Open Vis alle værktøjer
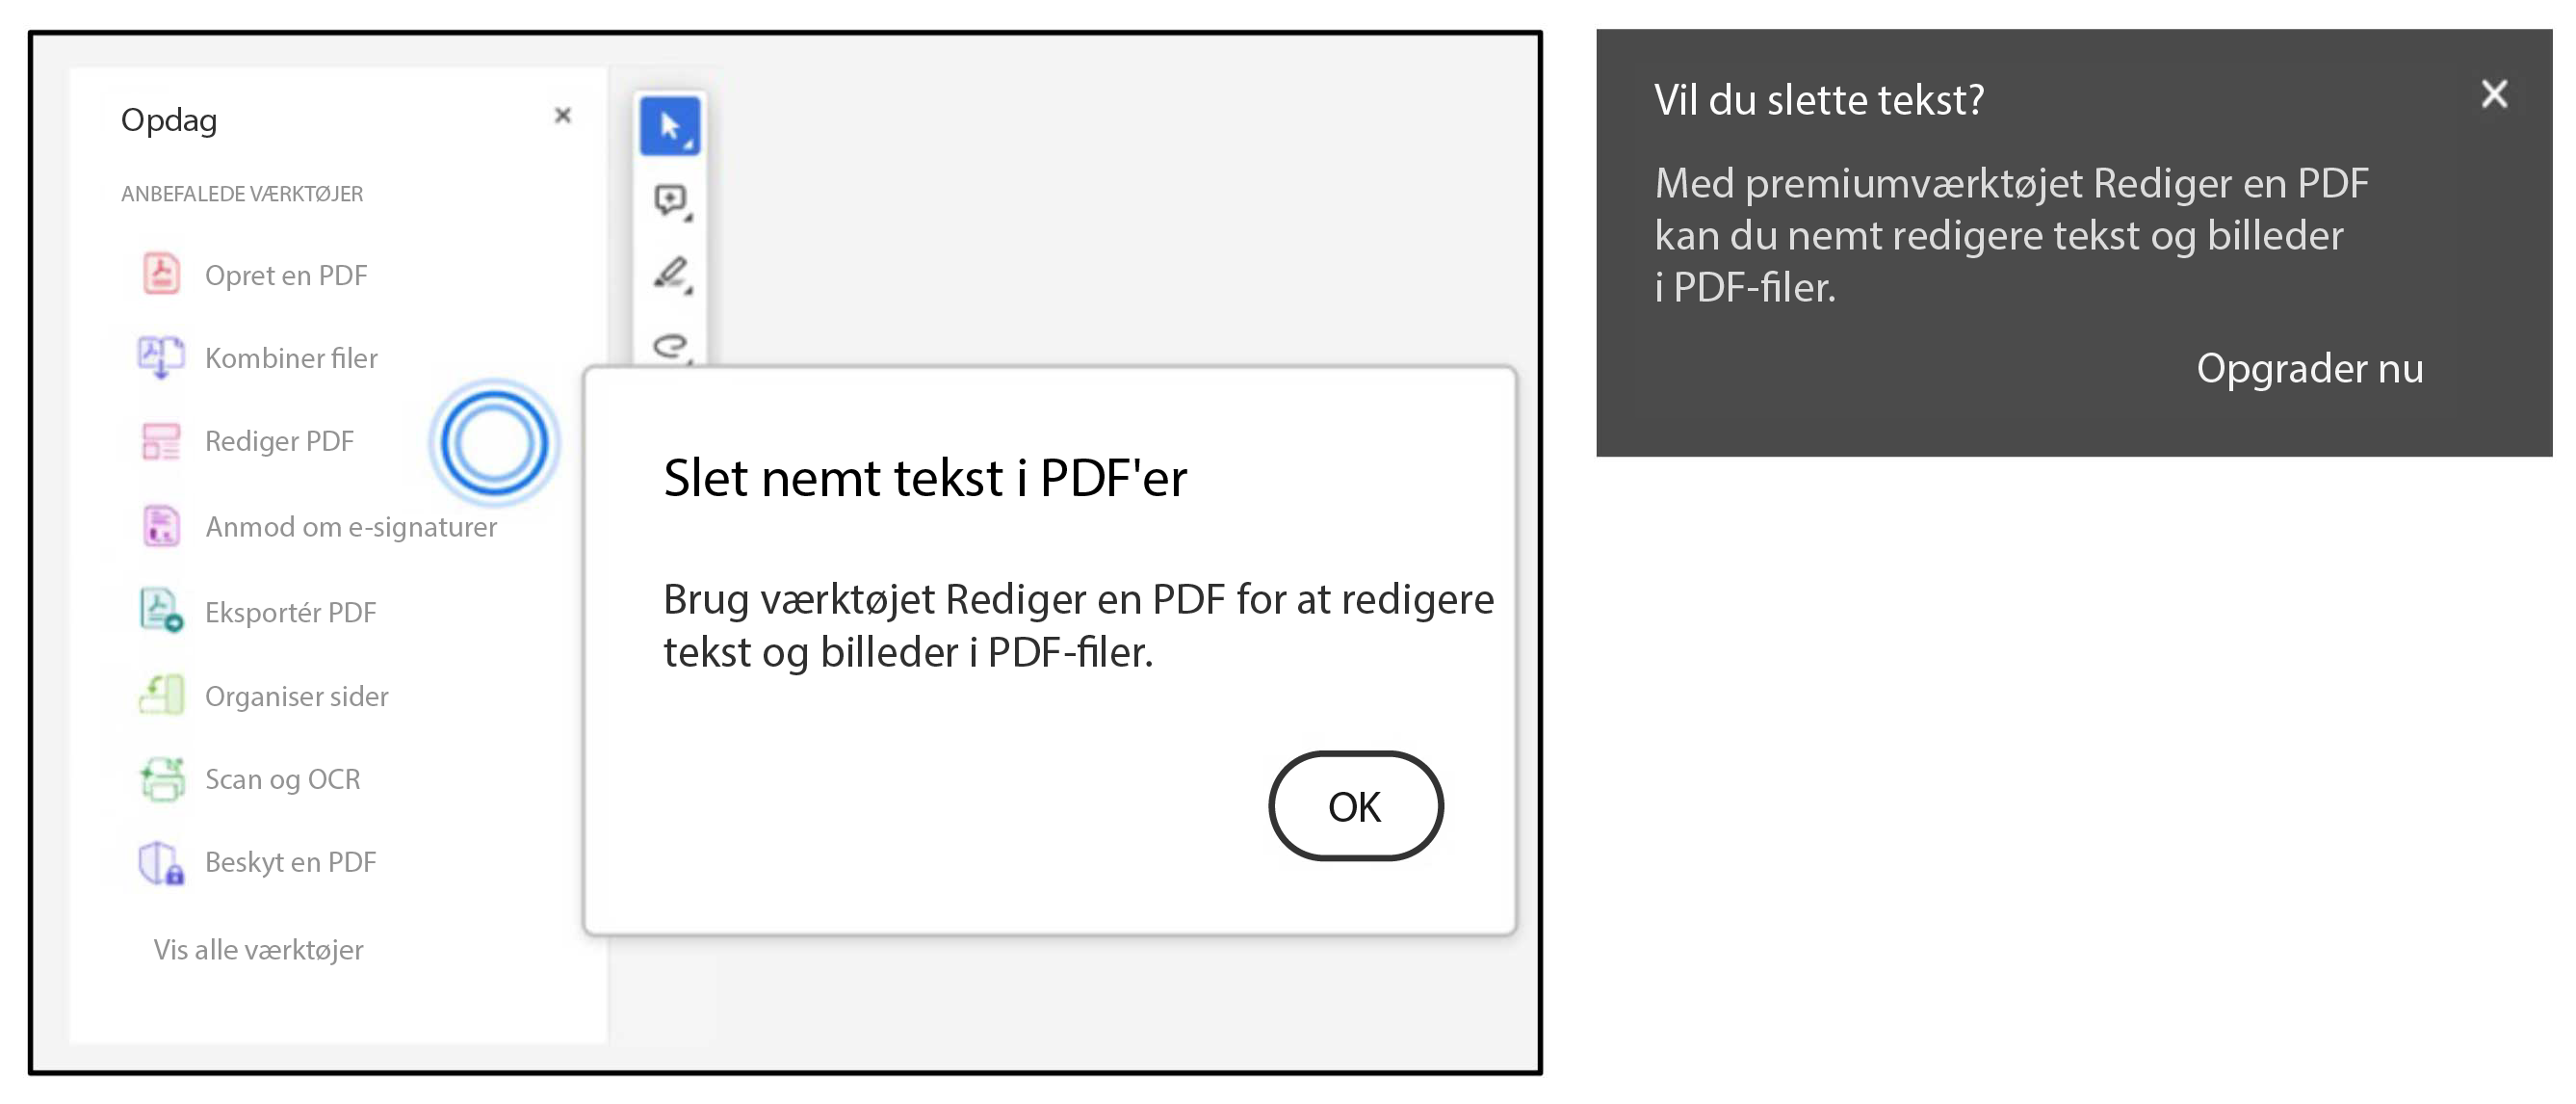Screen dimensions: 2576x1104 point(257,950)
